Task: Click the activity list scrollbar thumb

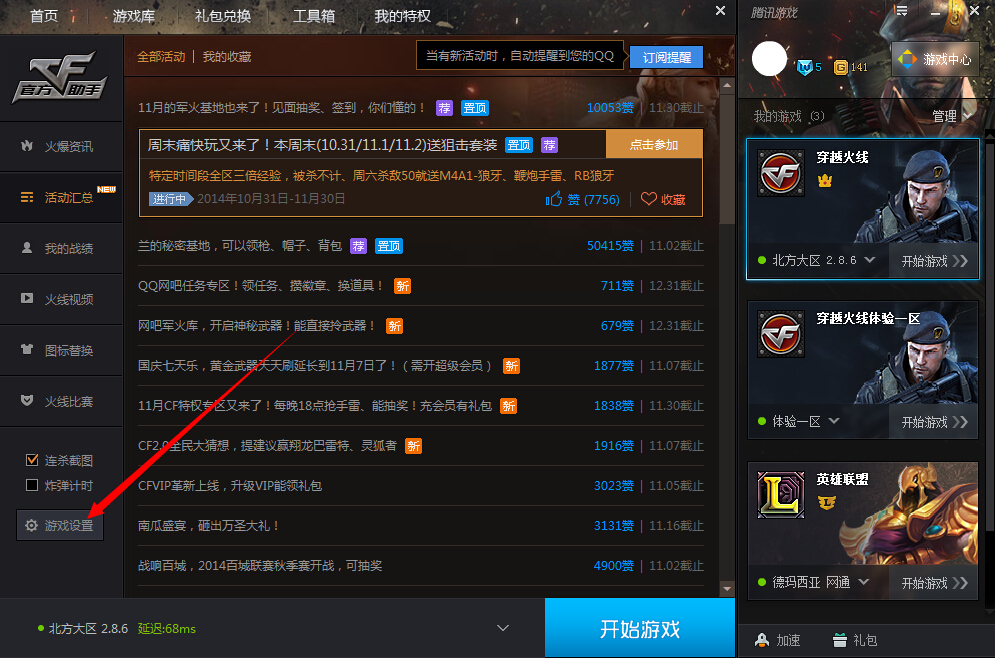Action: pyautogui.click(x=727, y=159)
